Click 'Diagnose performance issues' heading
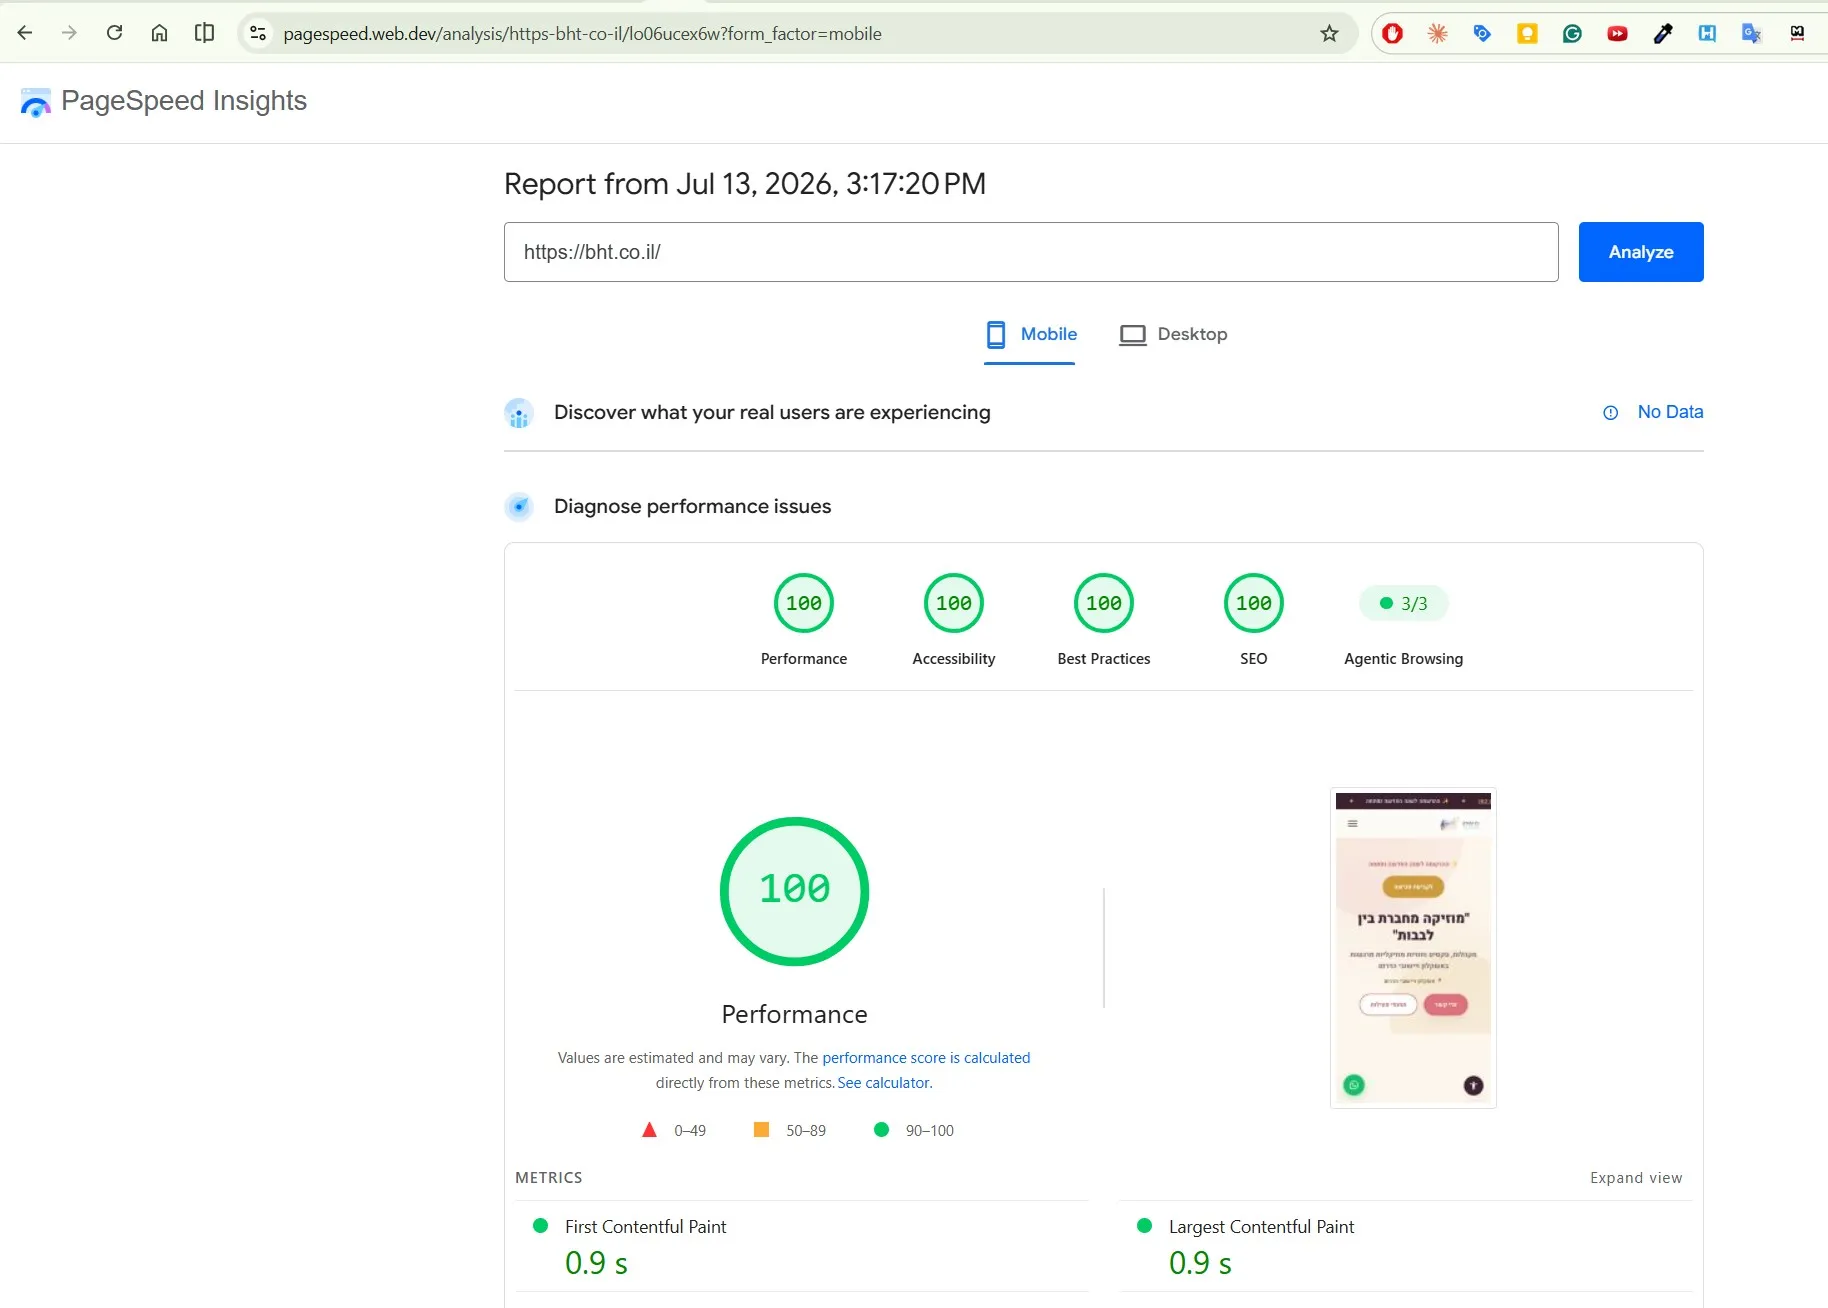 point(692,506)
